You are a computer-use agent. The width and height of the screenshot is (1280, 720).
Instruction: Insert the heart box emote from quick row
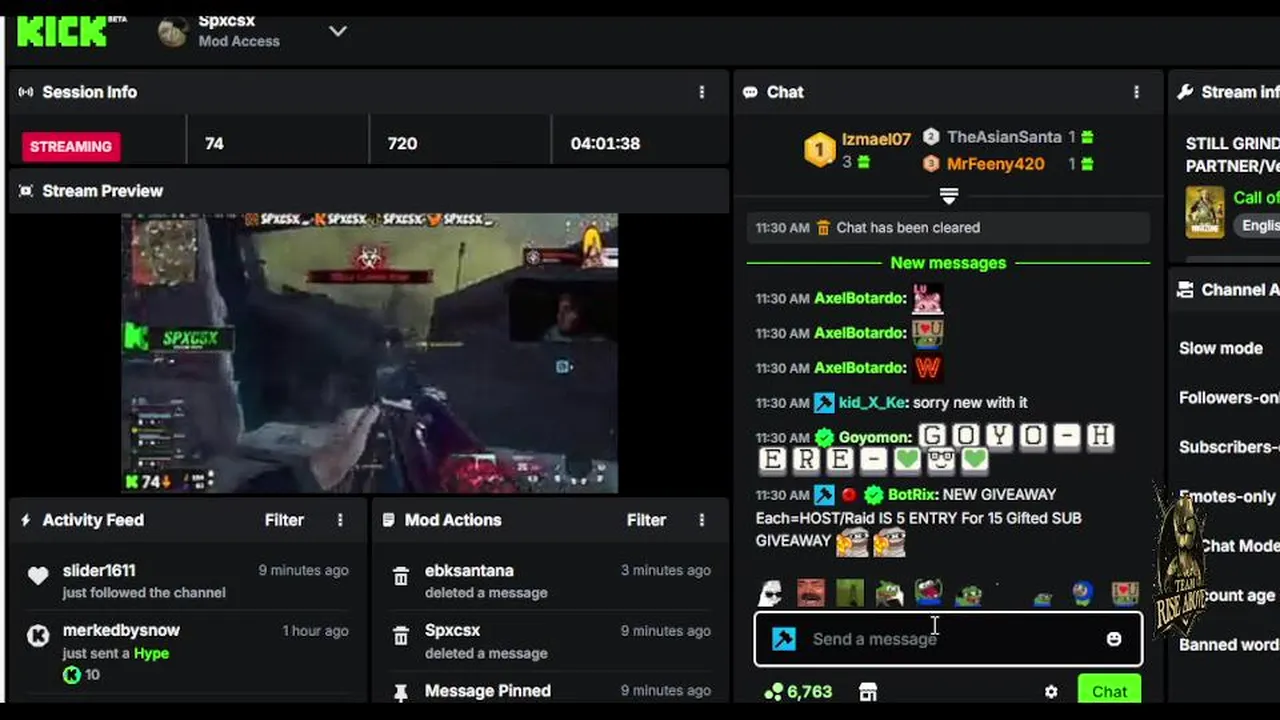pos(1125,593)
